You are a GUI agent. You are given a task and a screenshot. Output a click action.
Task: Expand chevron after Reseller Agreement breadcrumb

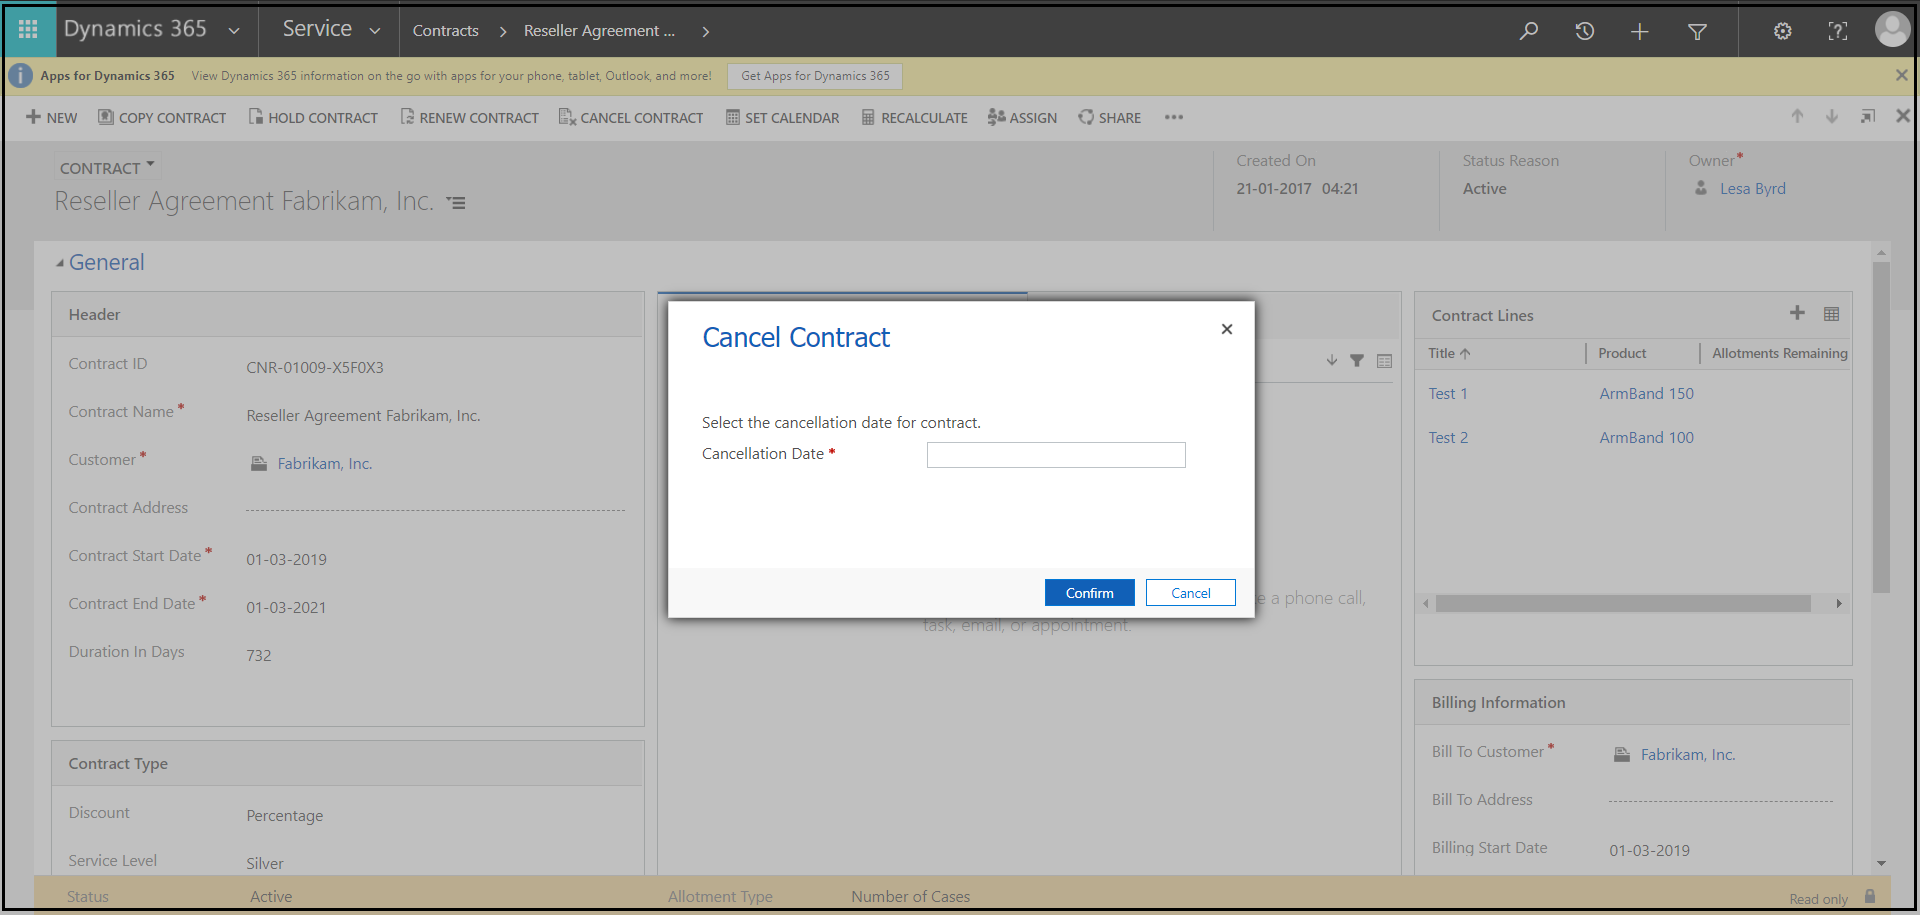706,31
